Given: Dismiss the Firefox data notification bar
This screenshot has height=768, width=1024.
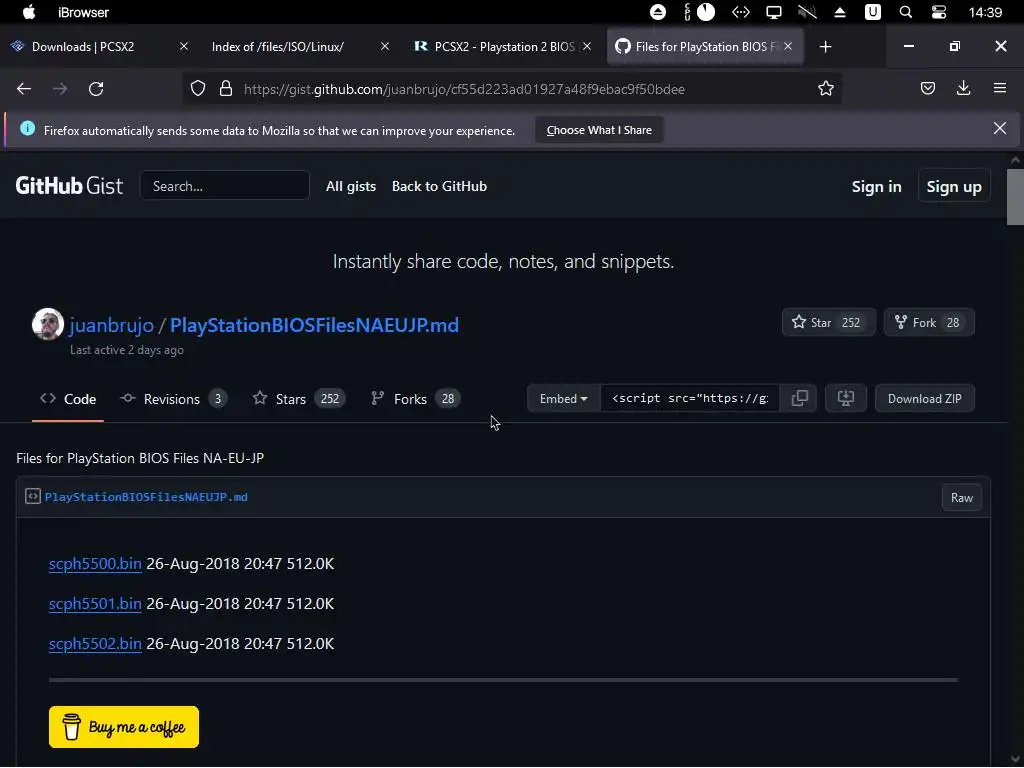Looking at the screenshot, I should pos(999,128).
